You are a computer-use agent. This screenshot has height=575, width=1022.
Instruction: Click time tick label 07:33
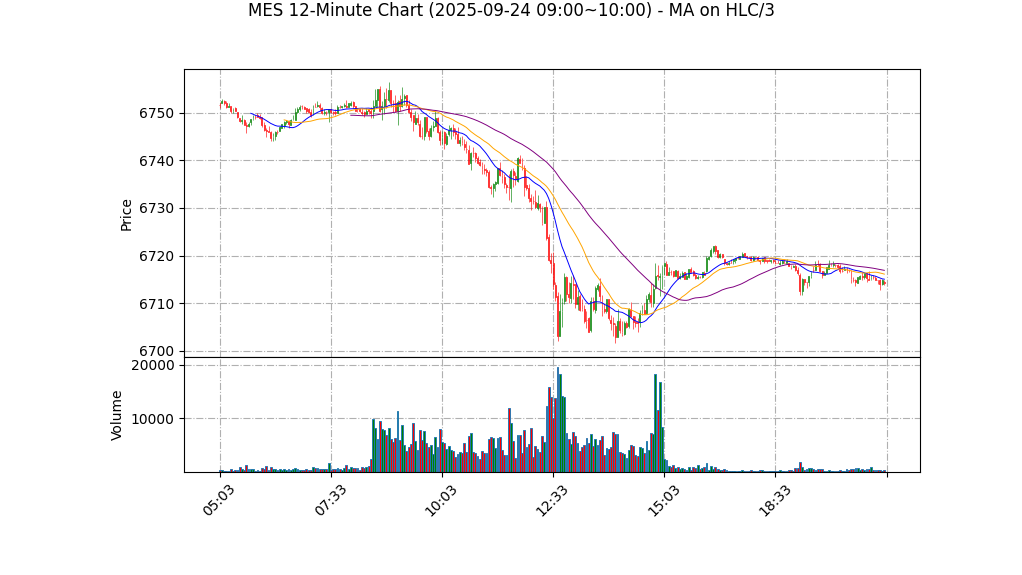click(330, 501)
